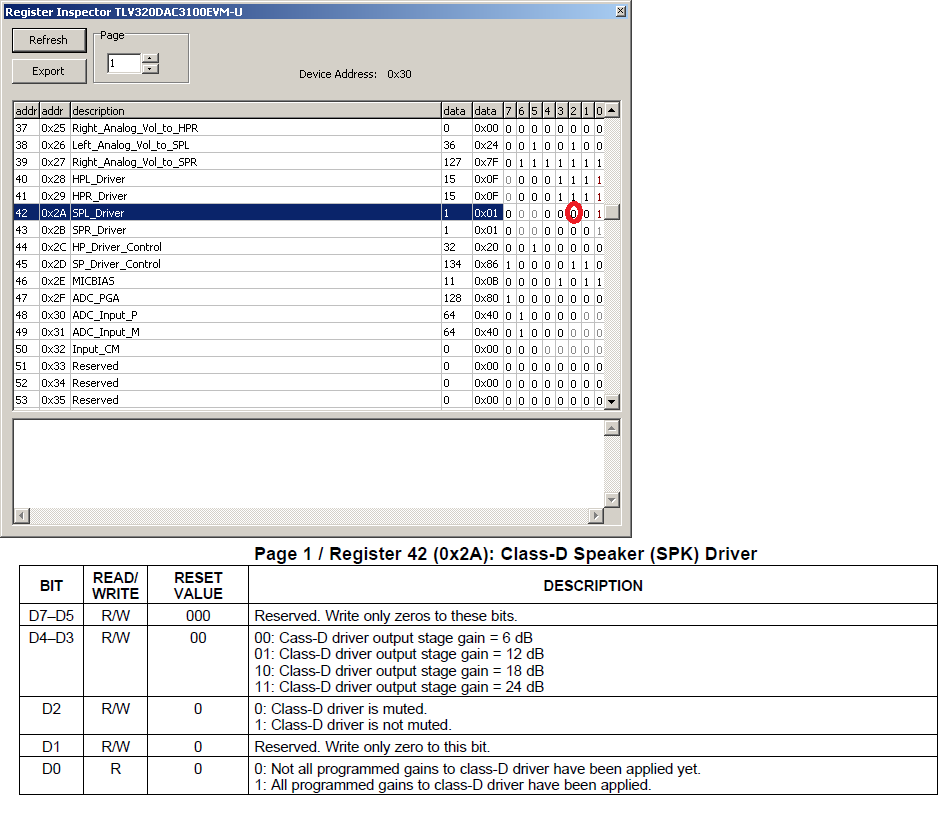
Task: Click the D4–D3 bit row in datasheet
Action: (x=478, y=661)
